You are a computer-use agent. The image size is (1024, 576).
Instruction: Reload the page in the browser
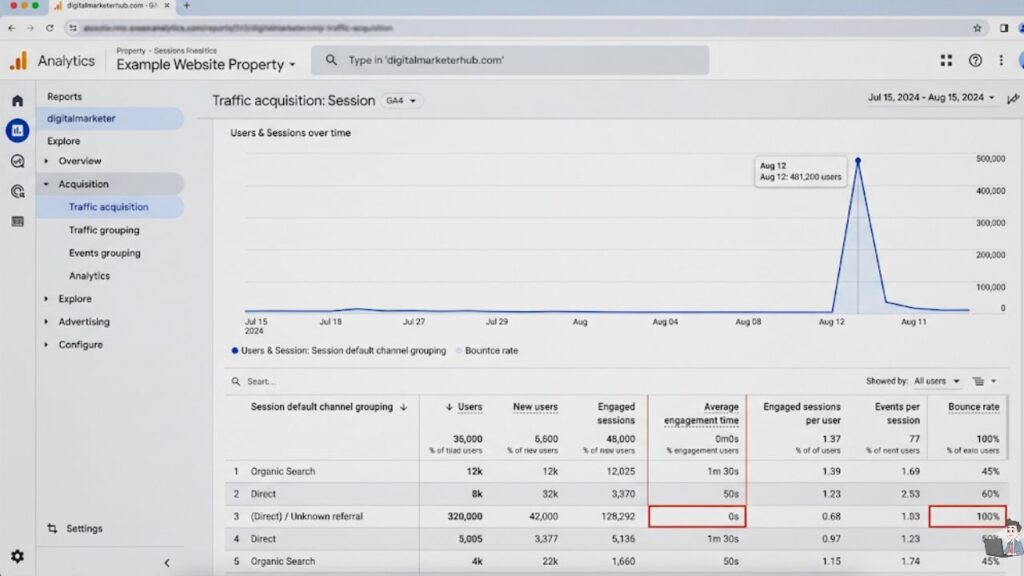pyautogui.click(x=50, y=28)
